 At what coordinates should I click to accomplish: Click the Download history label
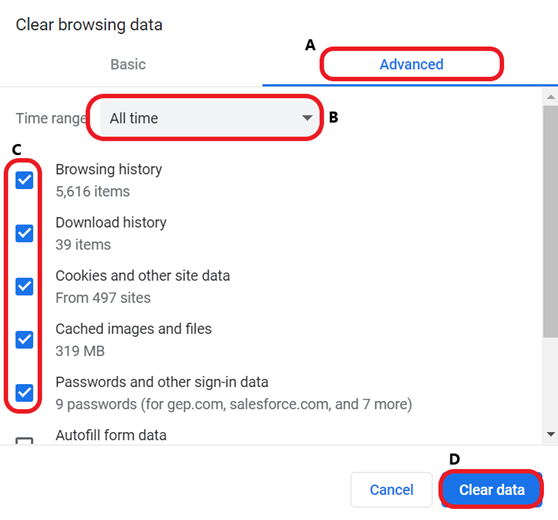point(111,222)
